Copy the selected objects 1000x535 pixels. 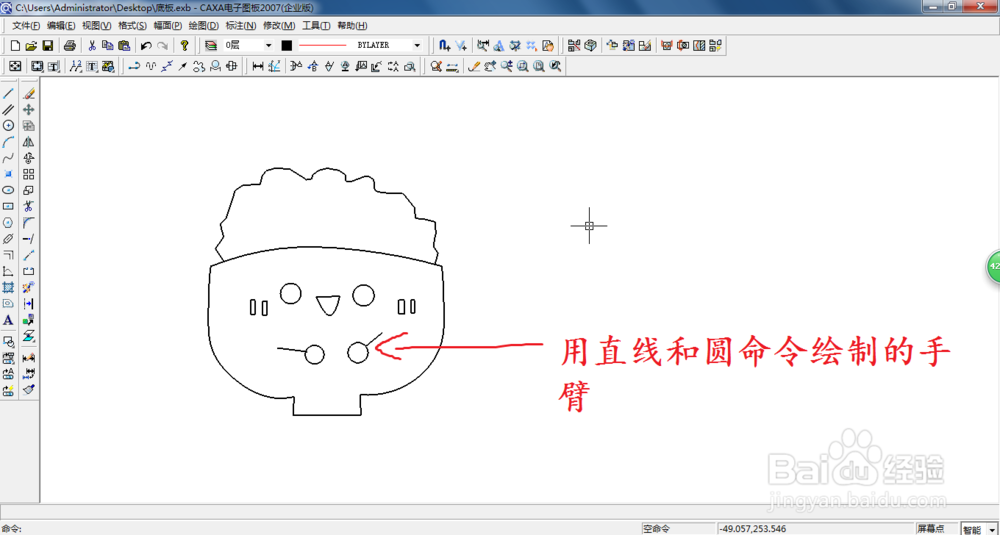(x=108, y=45)
